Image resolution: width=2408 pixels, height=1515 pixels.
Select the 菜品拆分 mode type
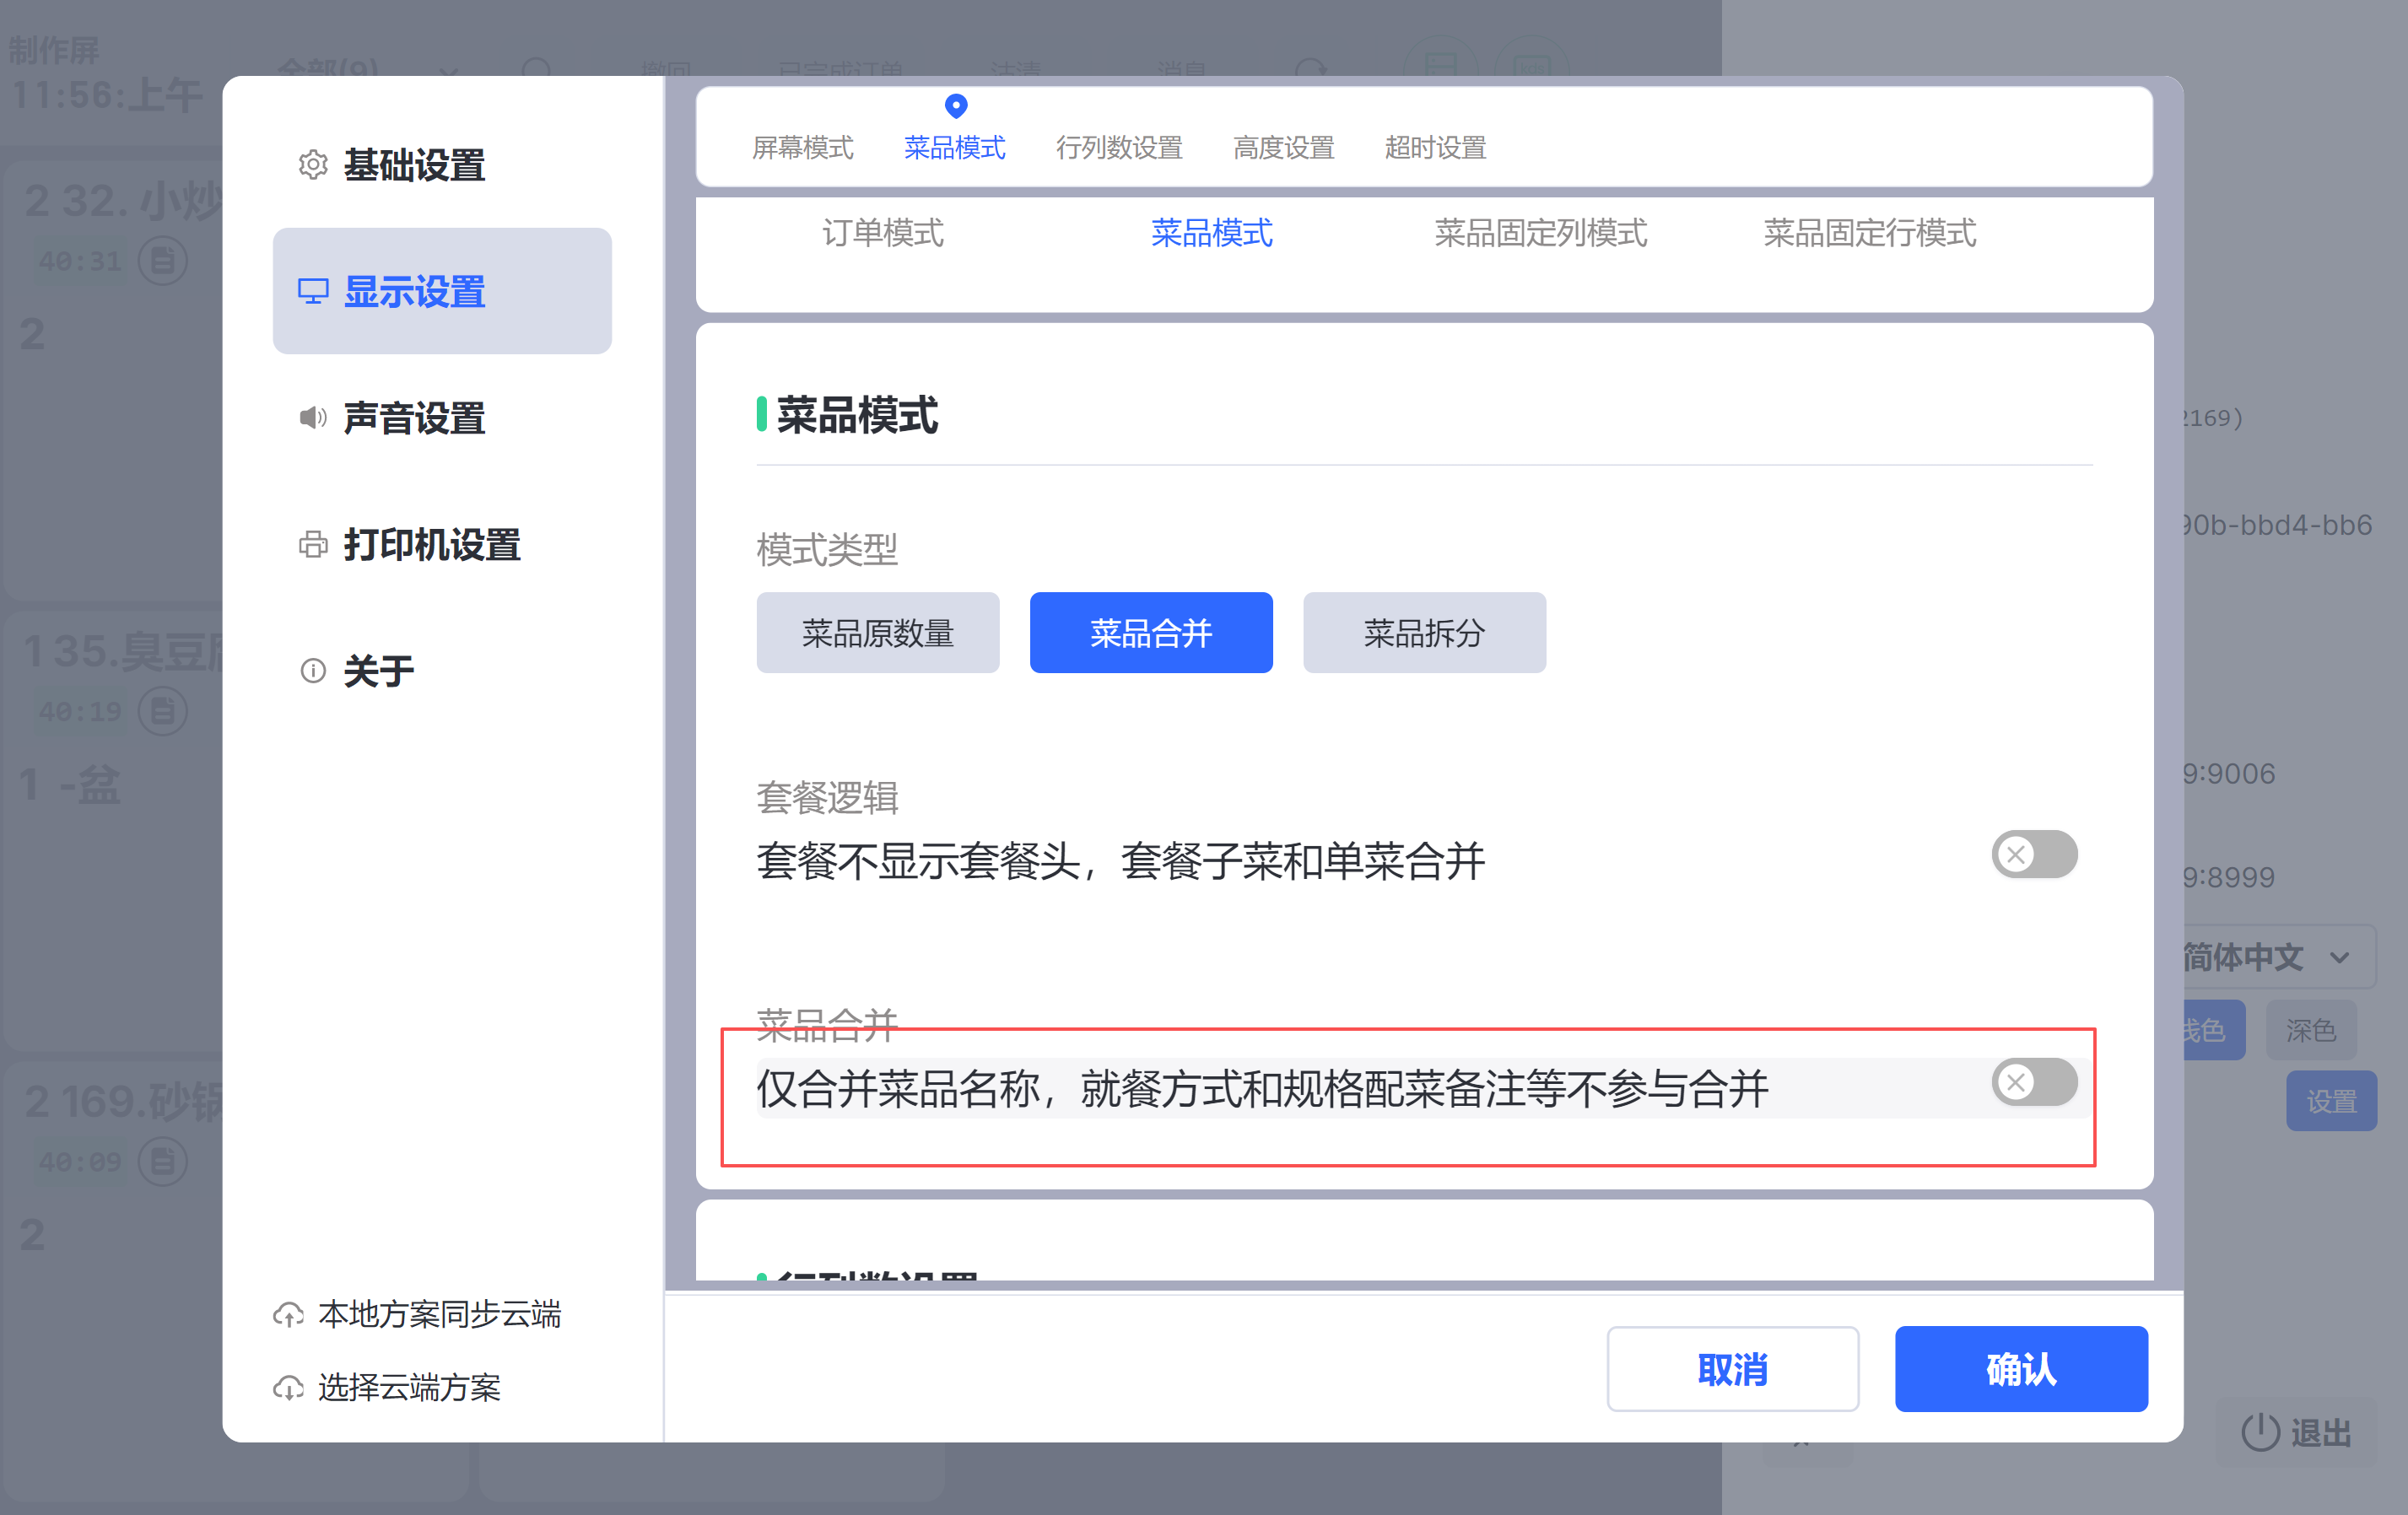coord(1424,633)
